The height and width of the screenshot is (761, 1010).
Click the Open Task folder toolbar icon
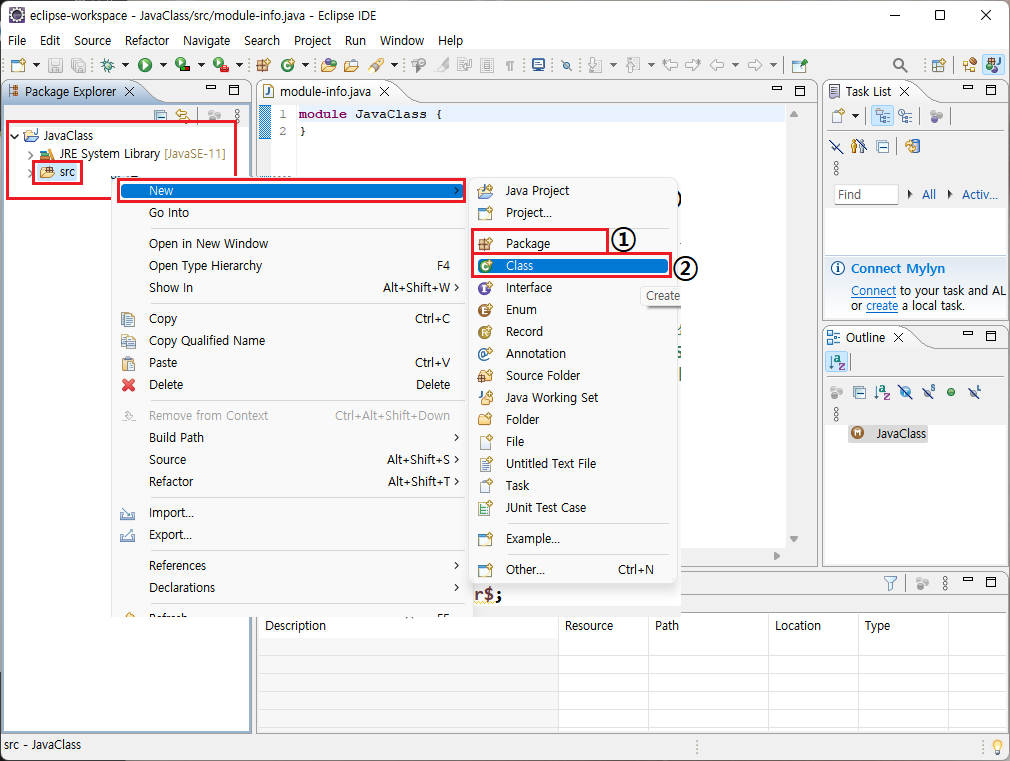pos(352,65)
